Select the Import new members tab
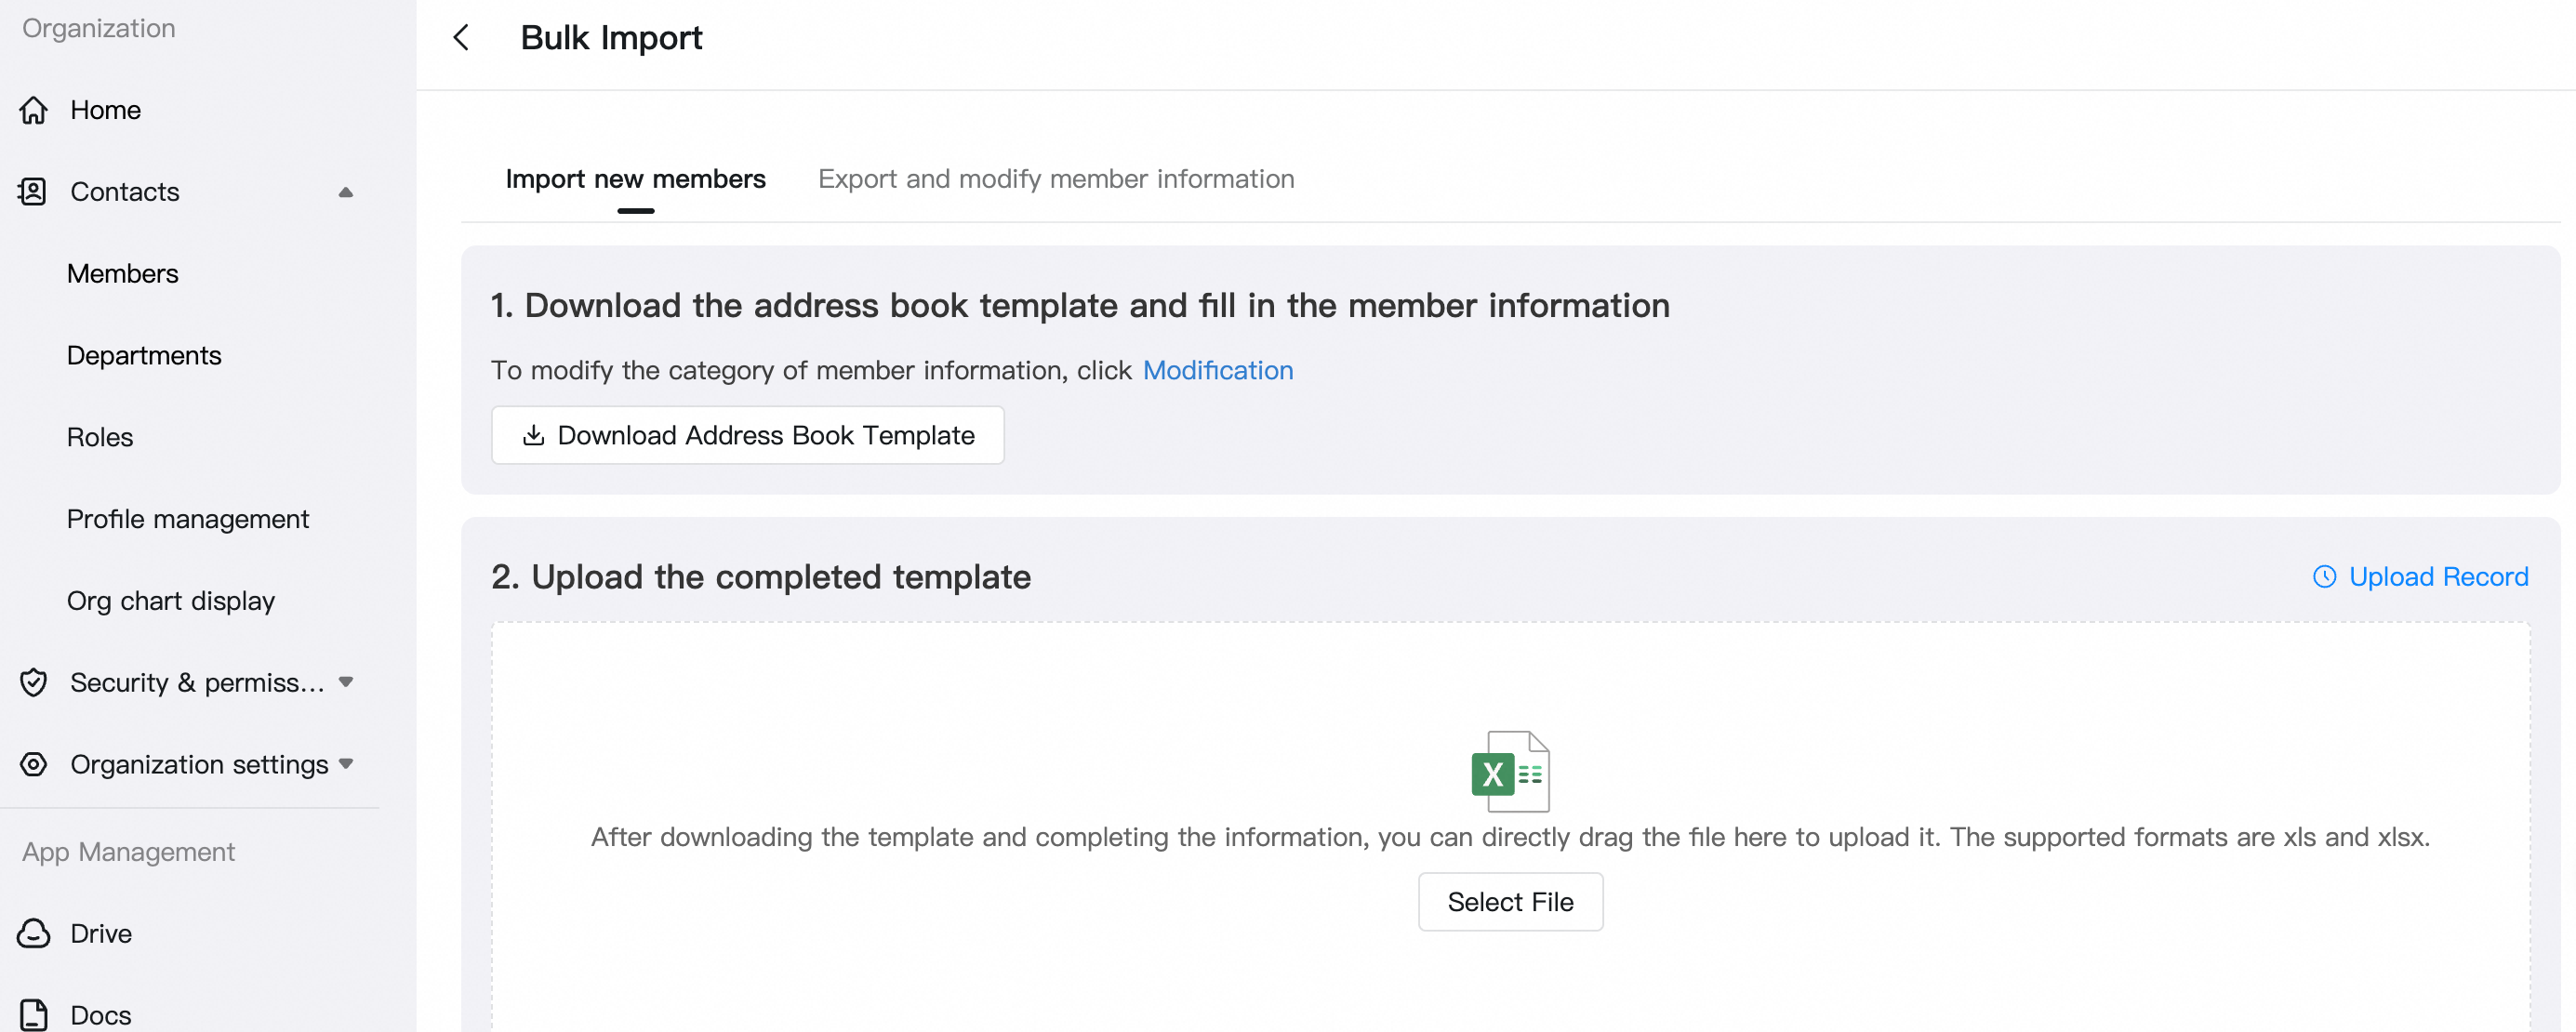2576x1032 pixels. point(635,179)
